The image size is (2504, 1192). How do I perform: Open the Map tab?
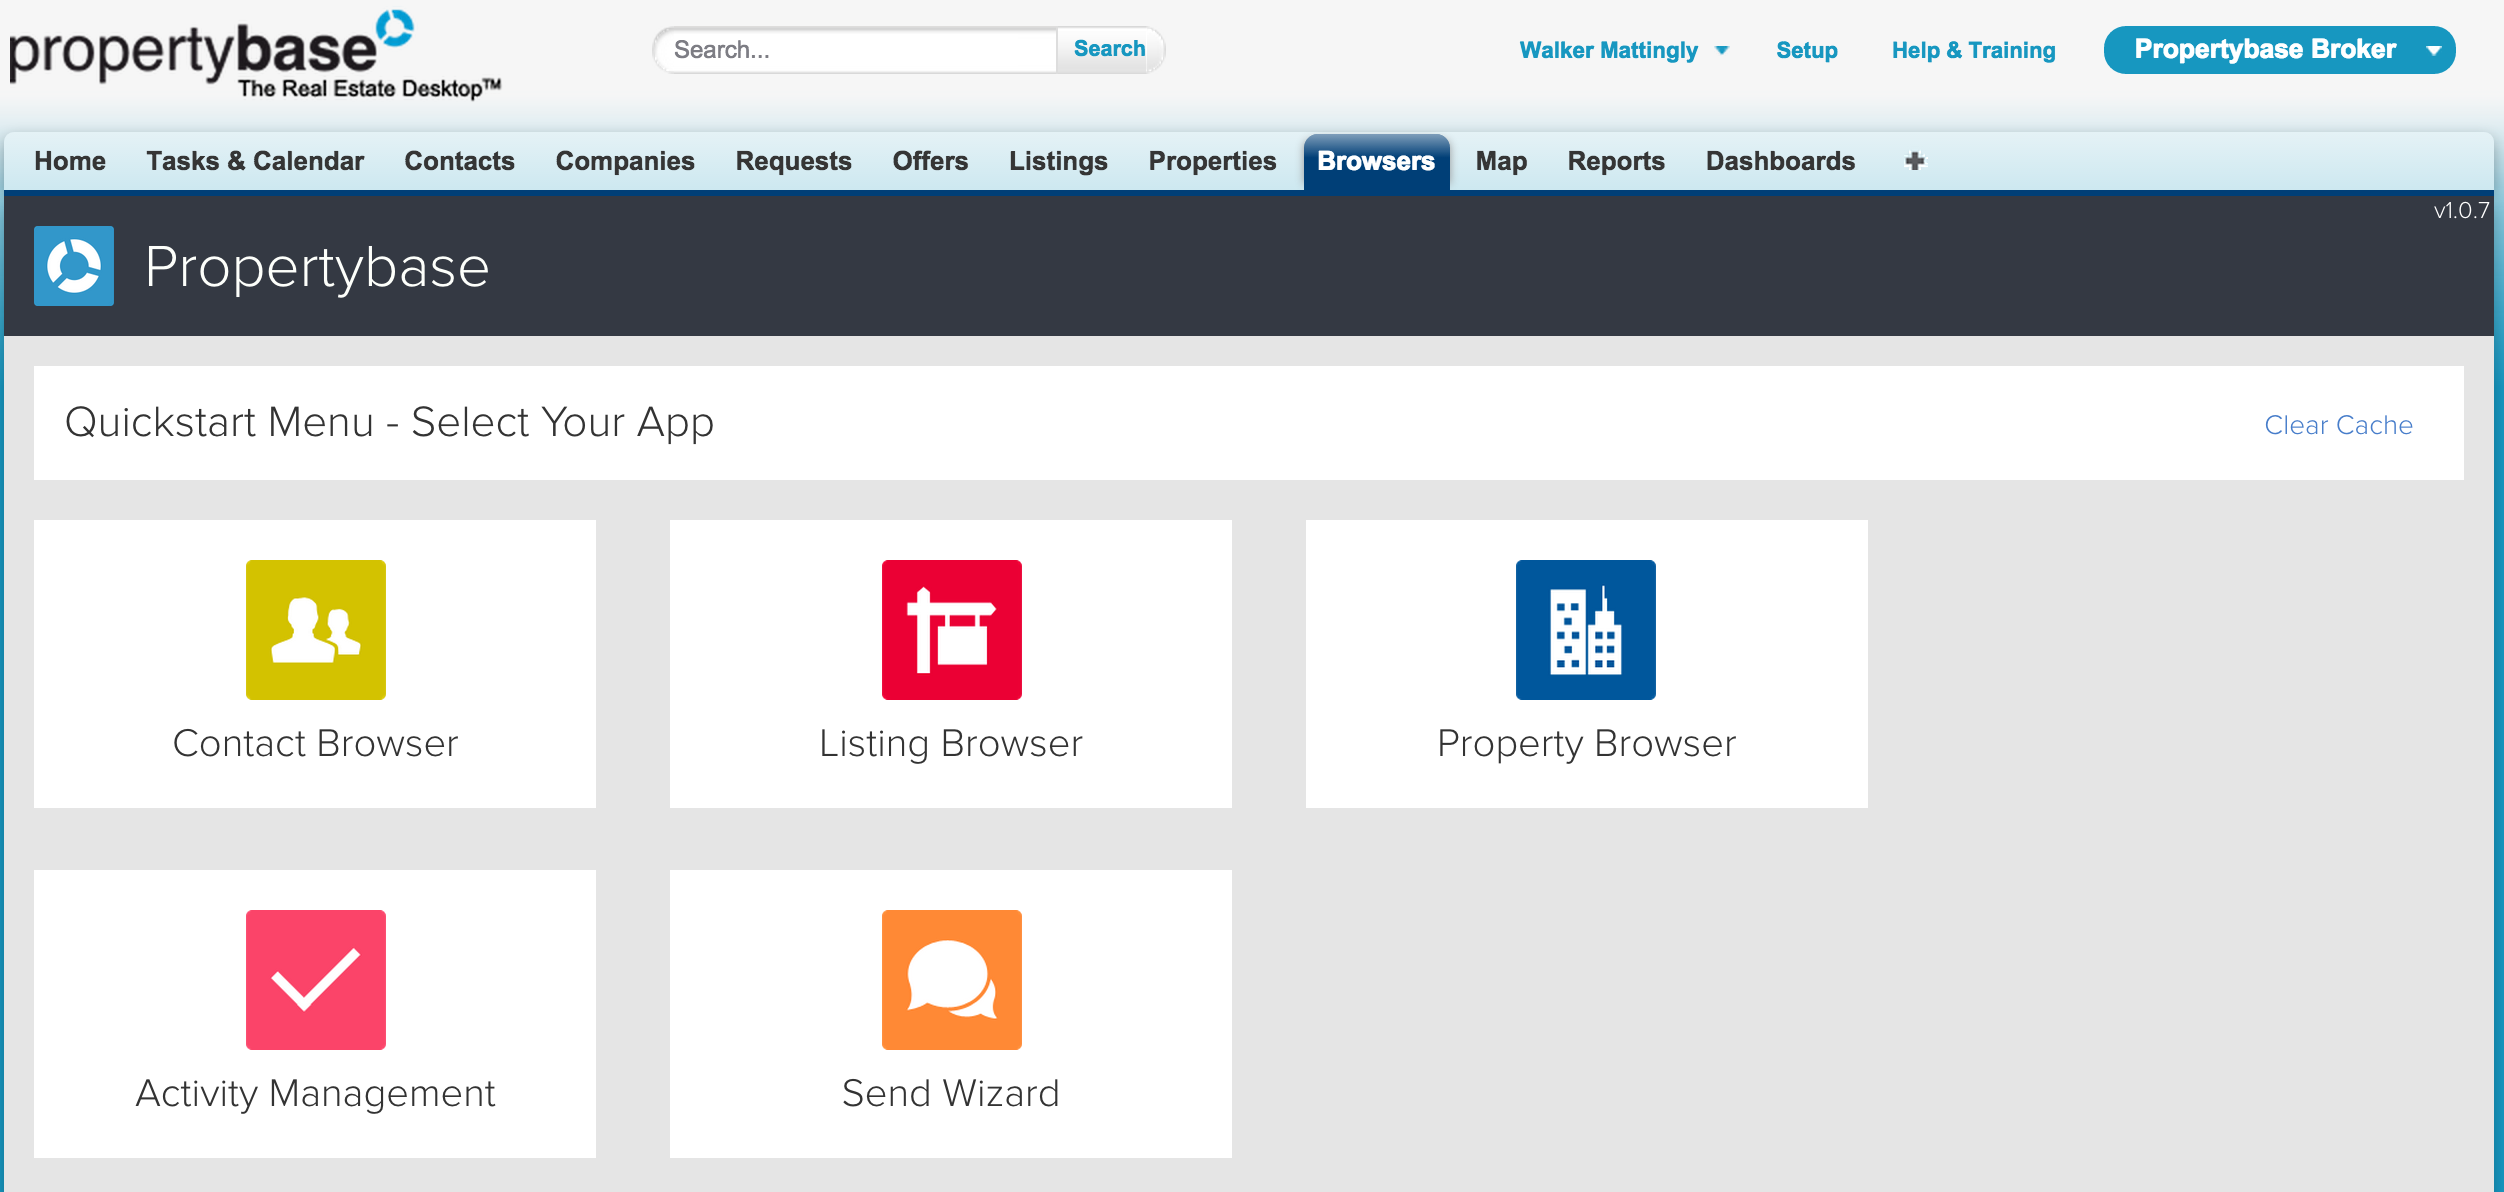pos(1501,161)
